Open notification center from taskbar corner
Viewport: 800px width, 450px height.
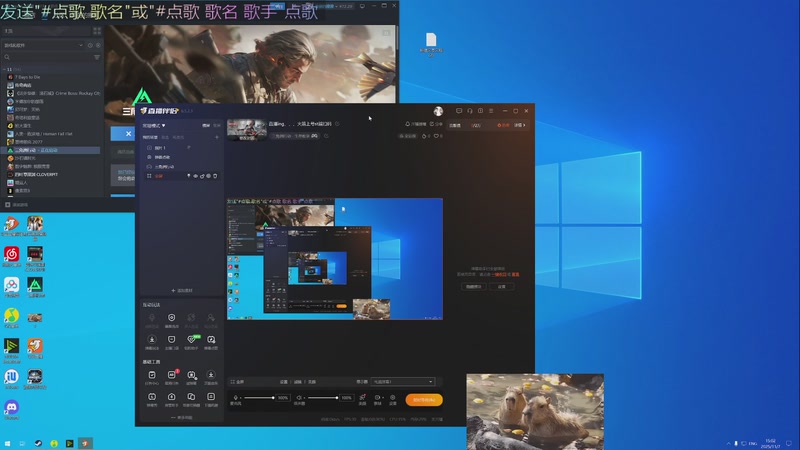789,443
